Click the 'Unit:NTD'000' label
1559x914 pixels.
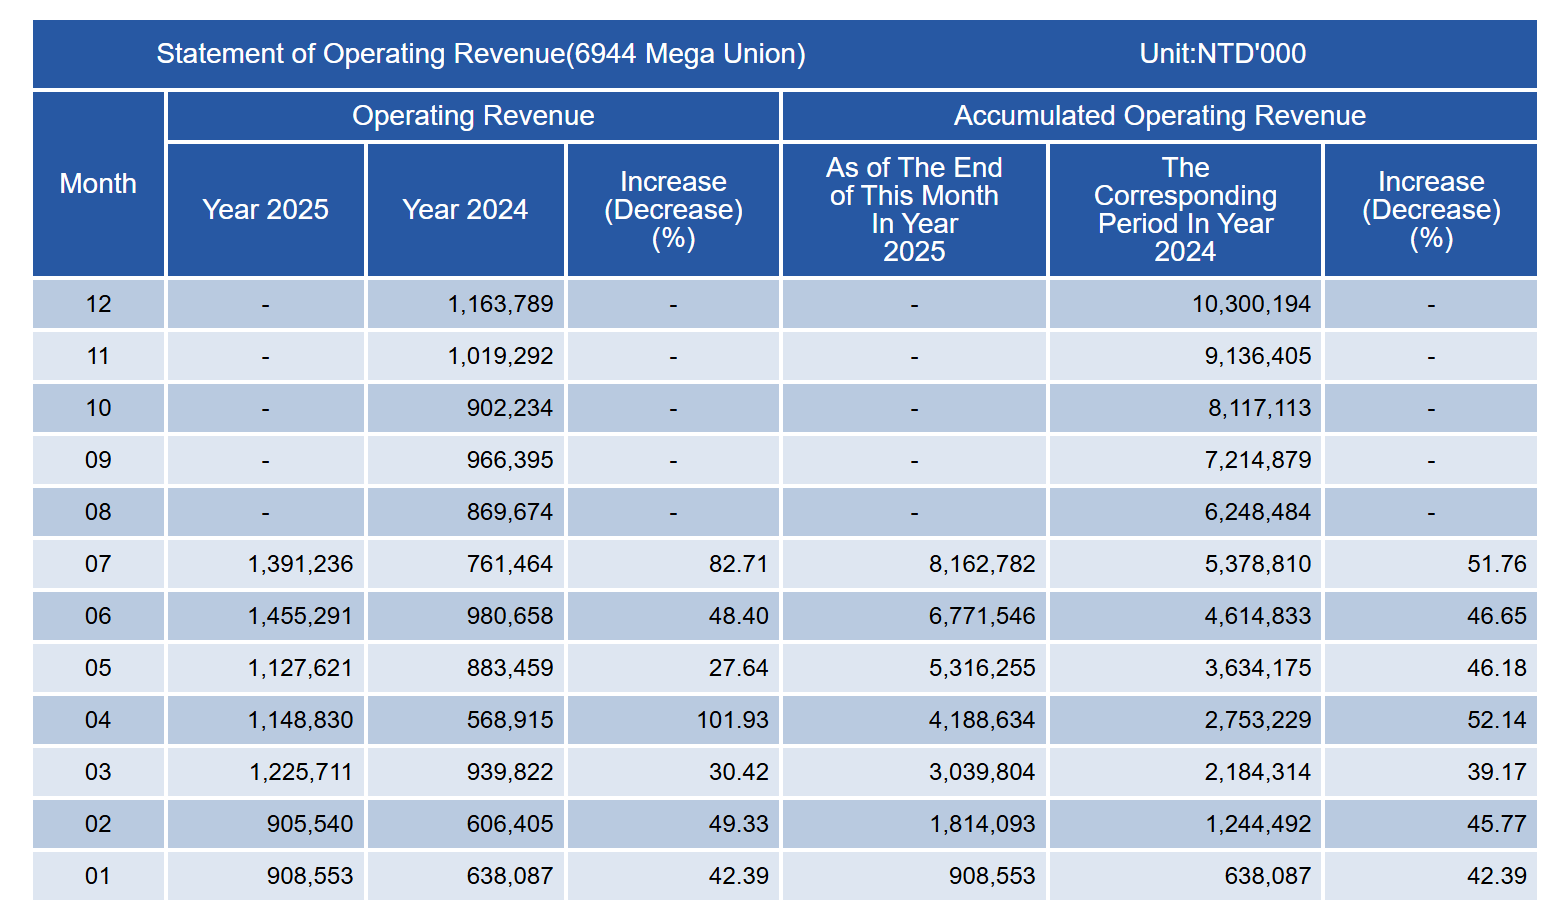point(1223,54)
